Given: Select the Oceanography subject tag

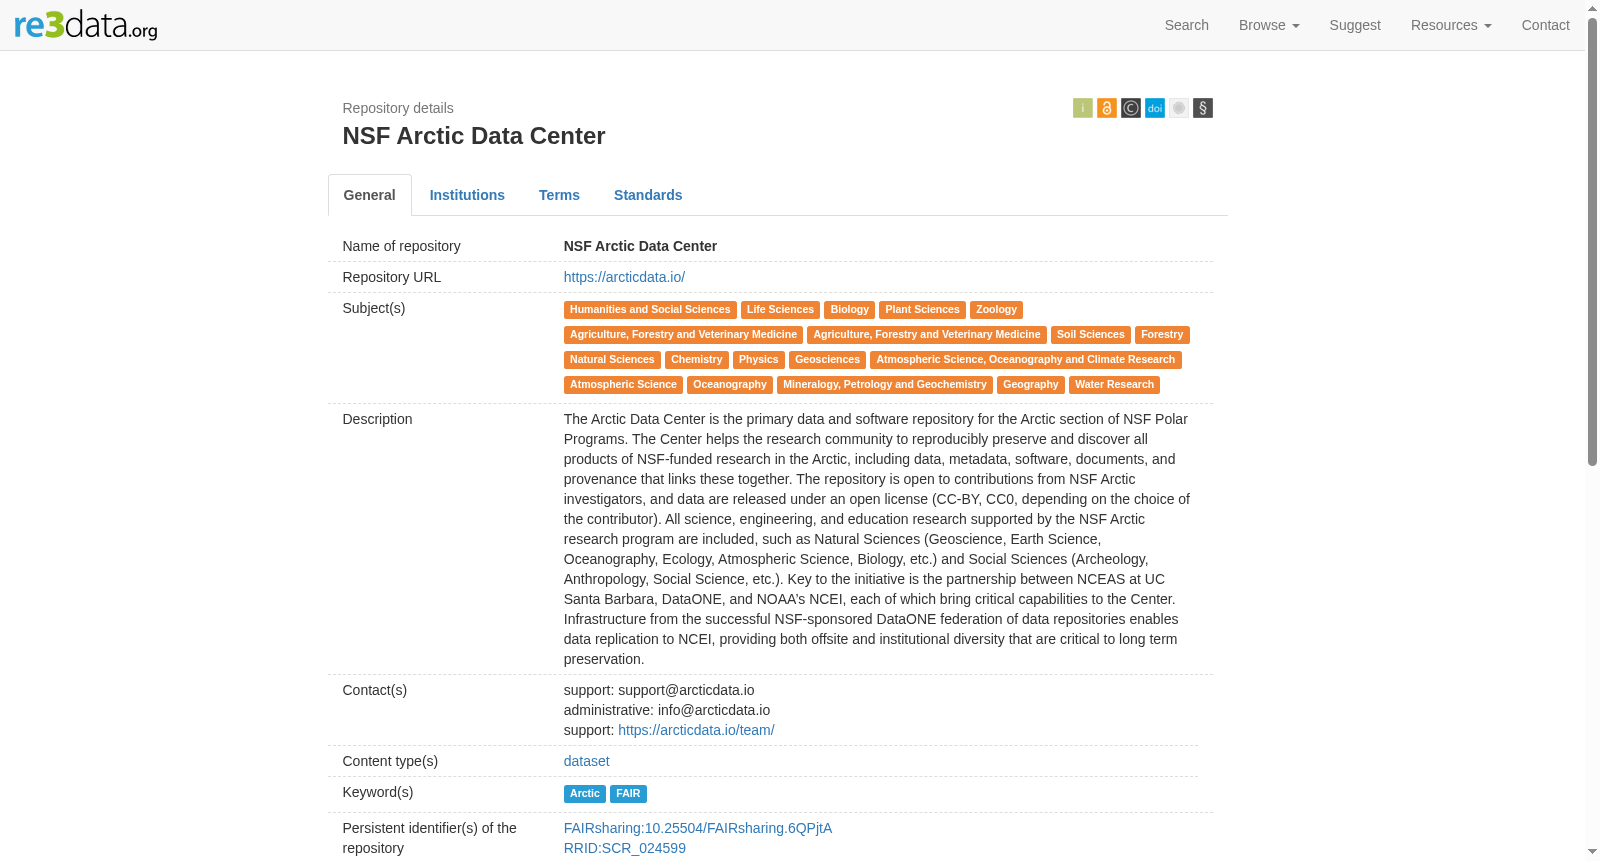Looking at the screenshot, I should click(729, 385).
